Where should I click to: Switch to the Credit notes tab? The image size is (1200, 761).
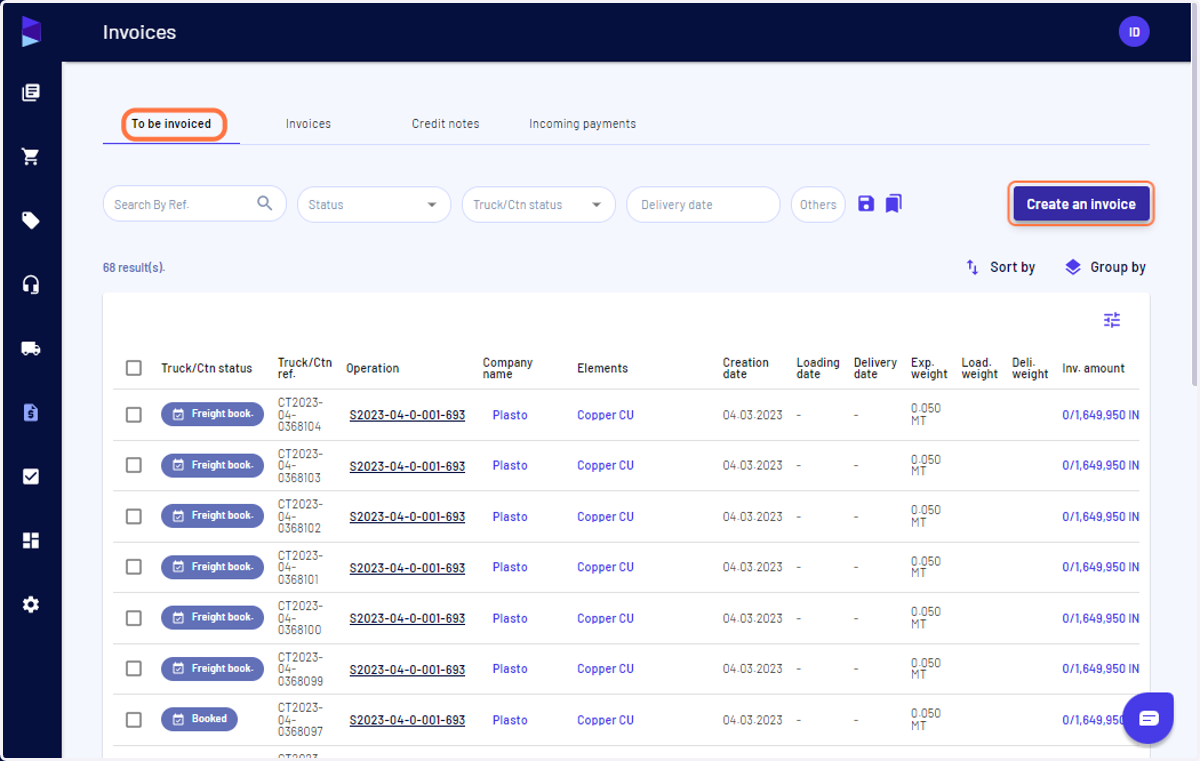pos(445,124)
